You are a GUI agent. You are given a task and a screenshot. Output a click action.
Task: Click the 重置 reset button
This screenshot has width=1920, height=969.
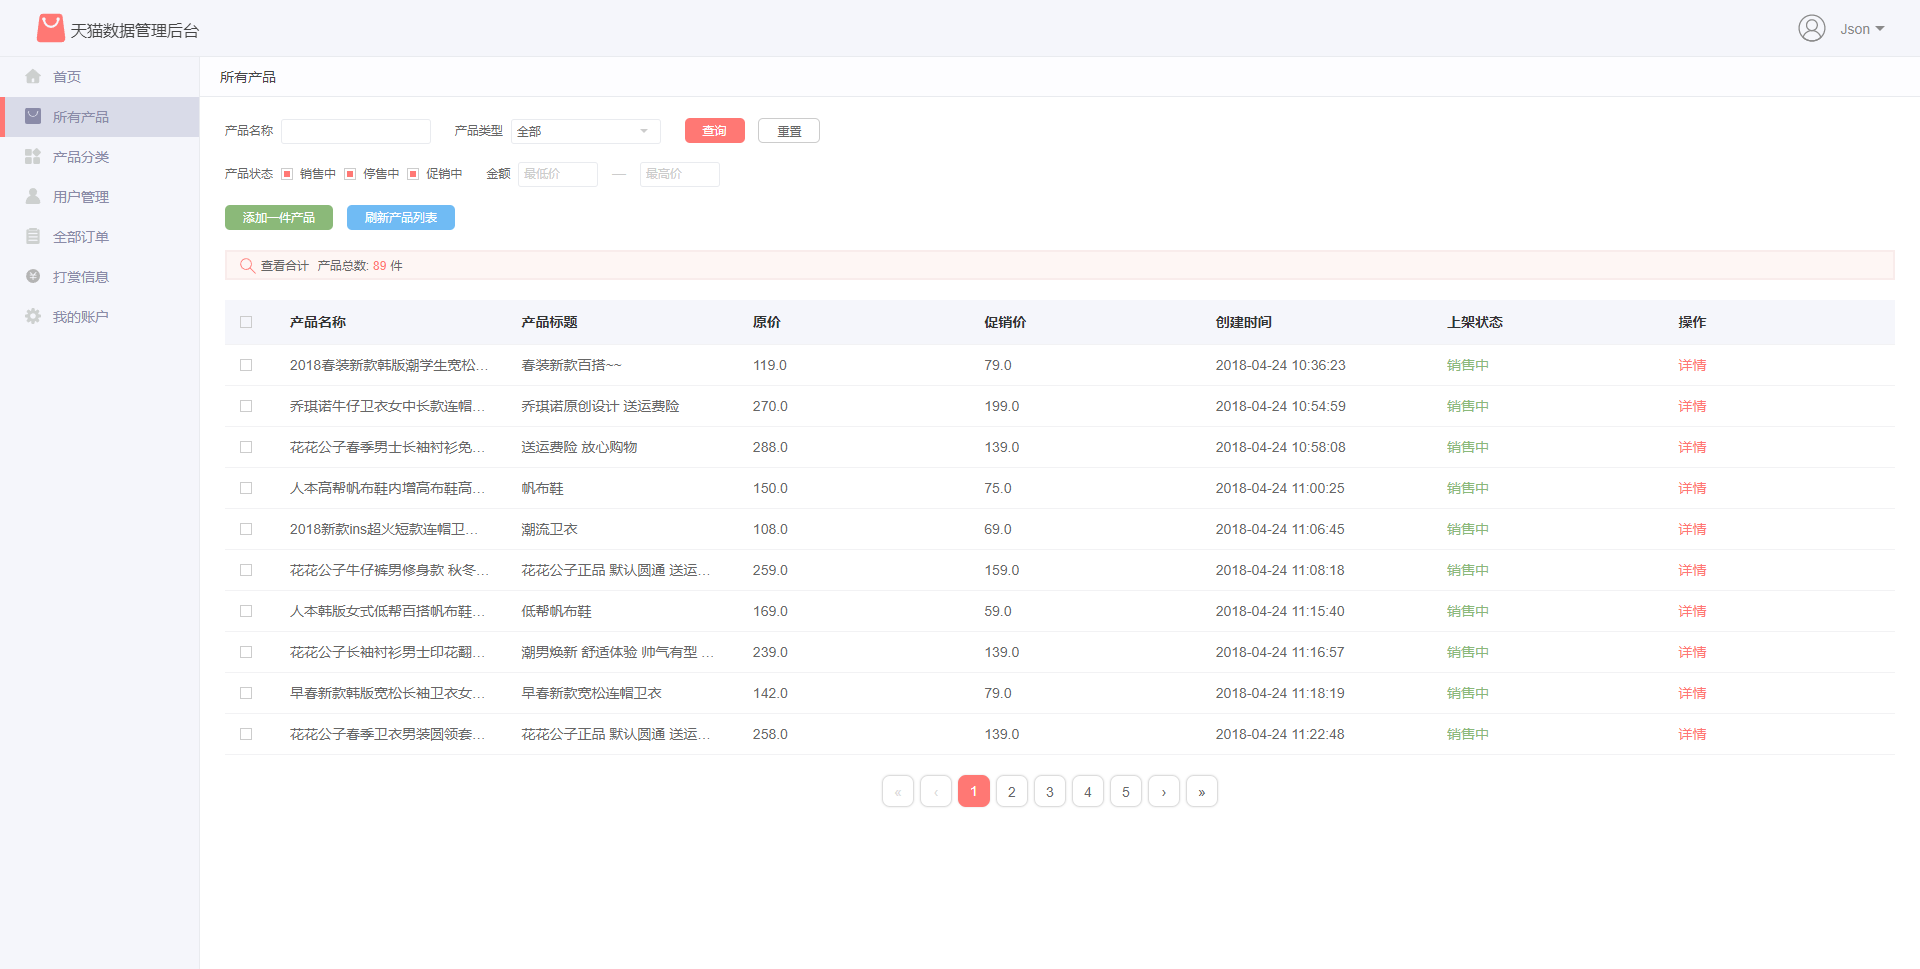click(x=789, y=131)
